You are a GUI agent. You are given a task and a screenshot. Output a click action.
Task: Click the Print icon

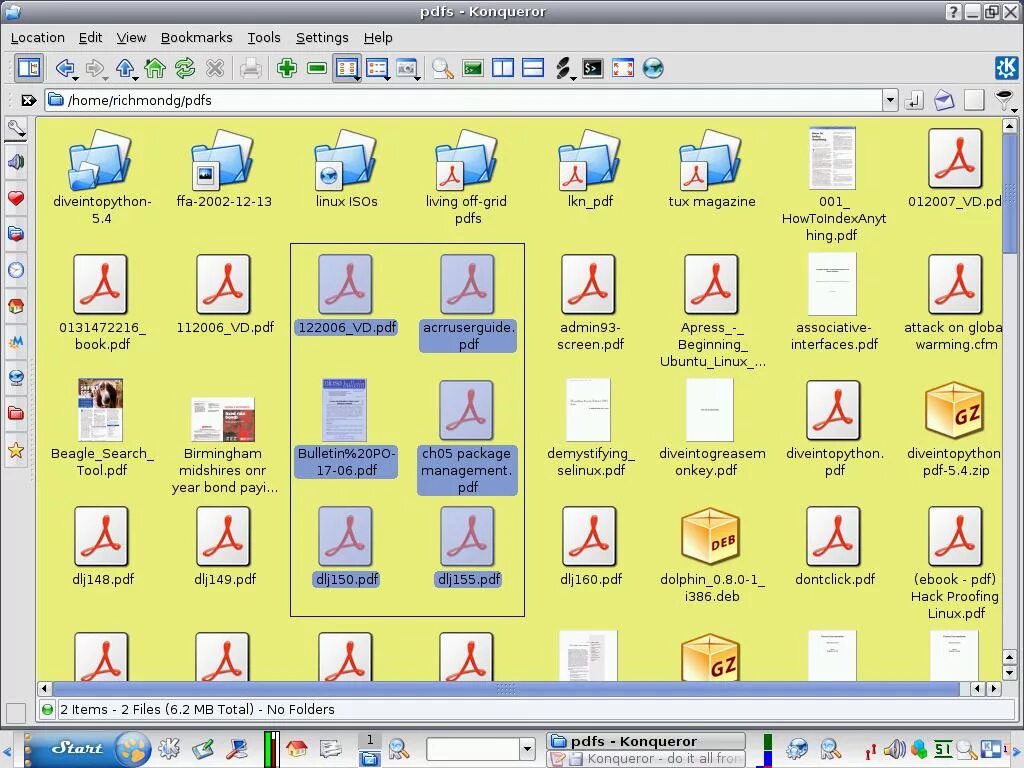coord(251,68)
